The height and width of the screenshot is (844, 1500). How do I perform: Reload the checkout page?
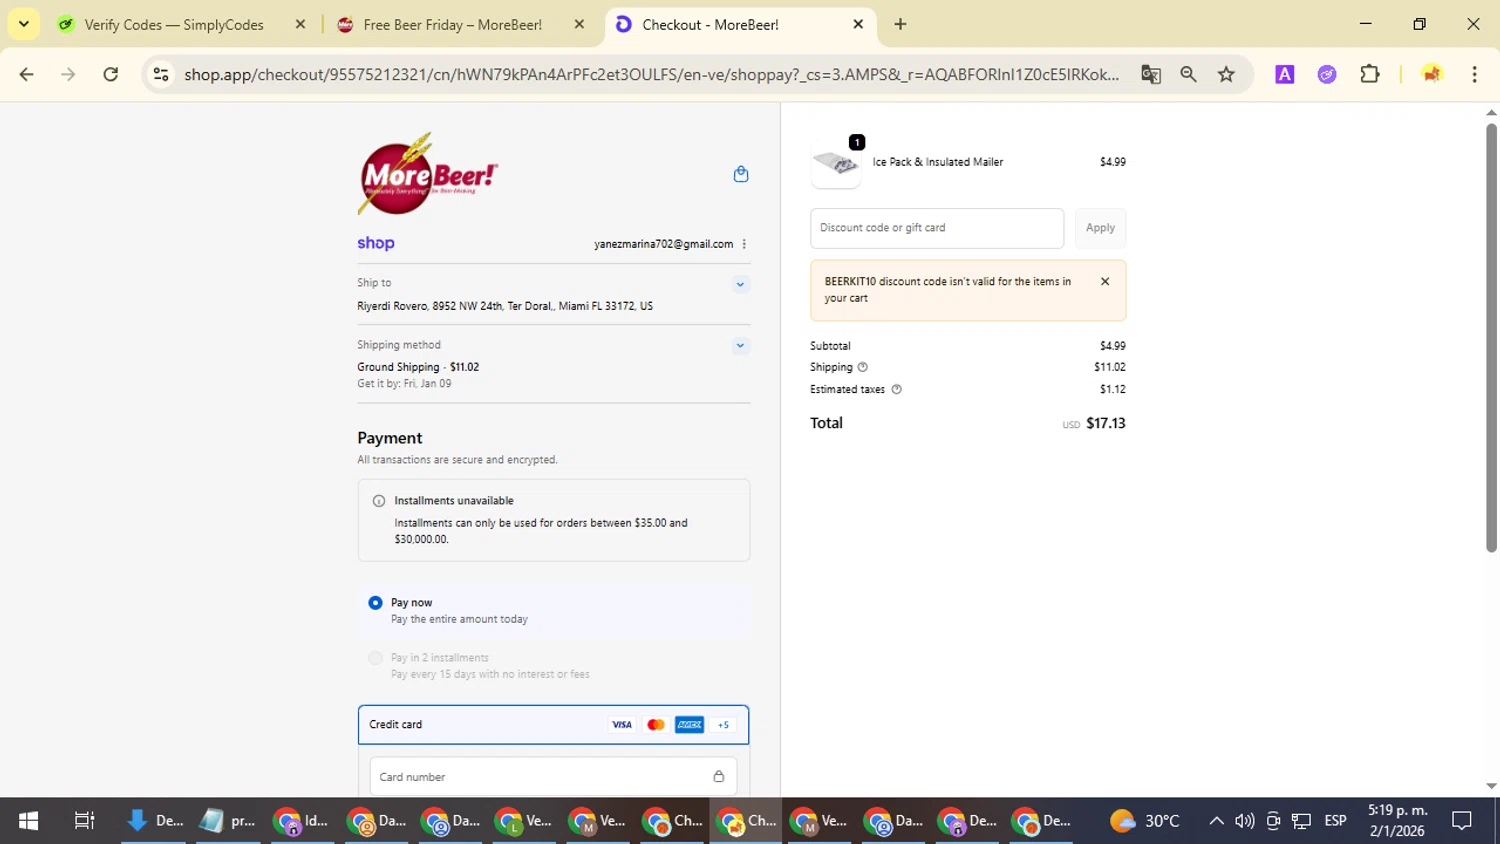111,74
